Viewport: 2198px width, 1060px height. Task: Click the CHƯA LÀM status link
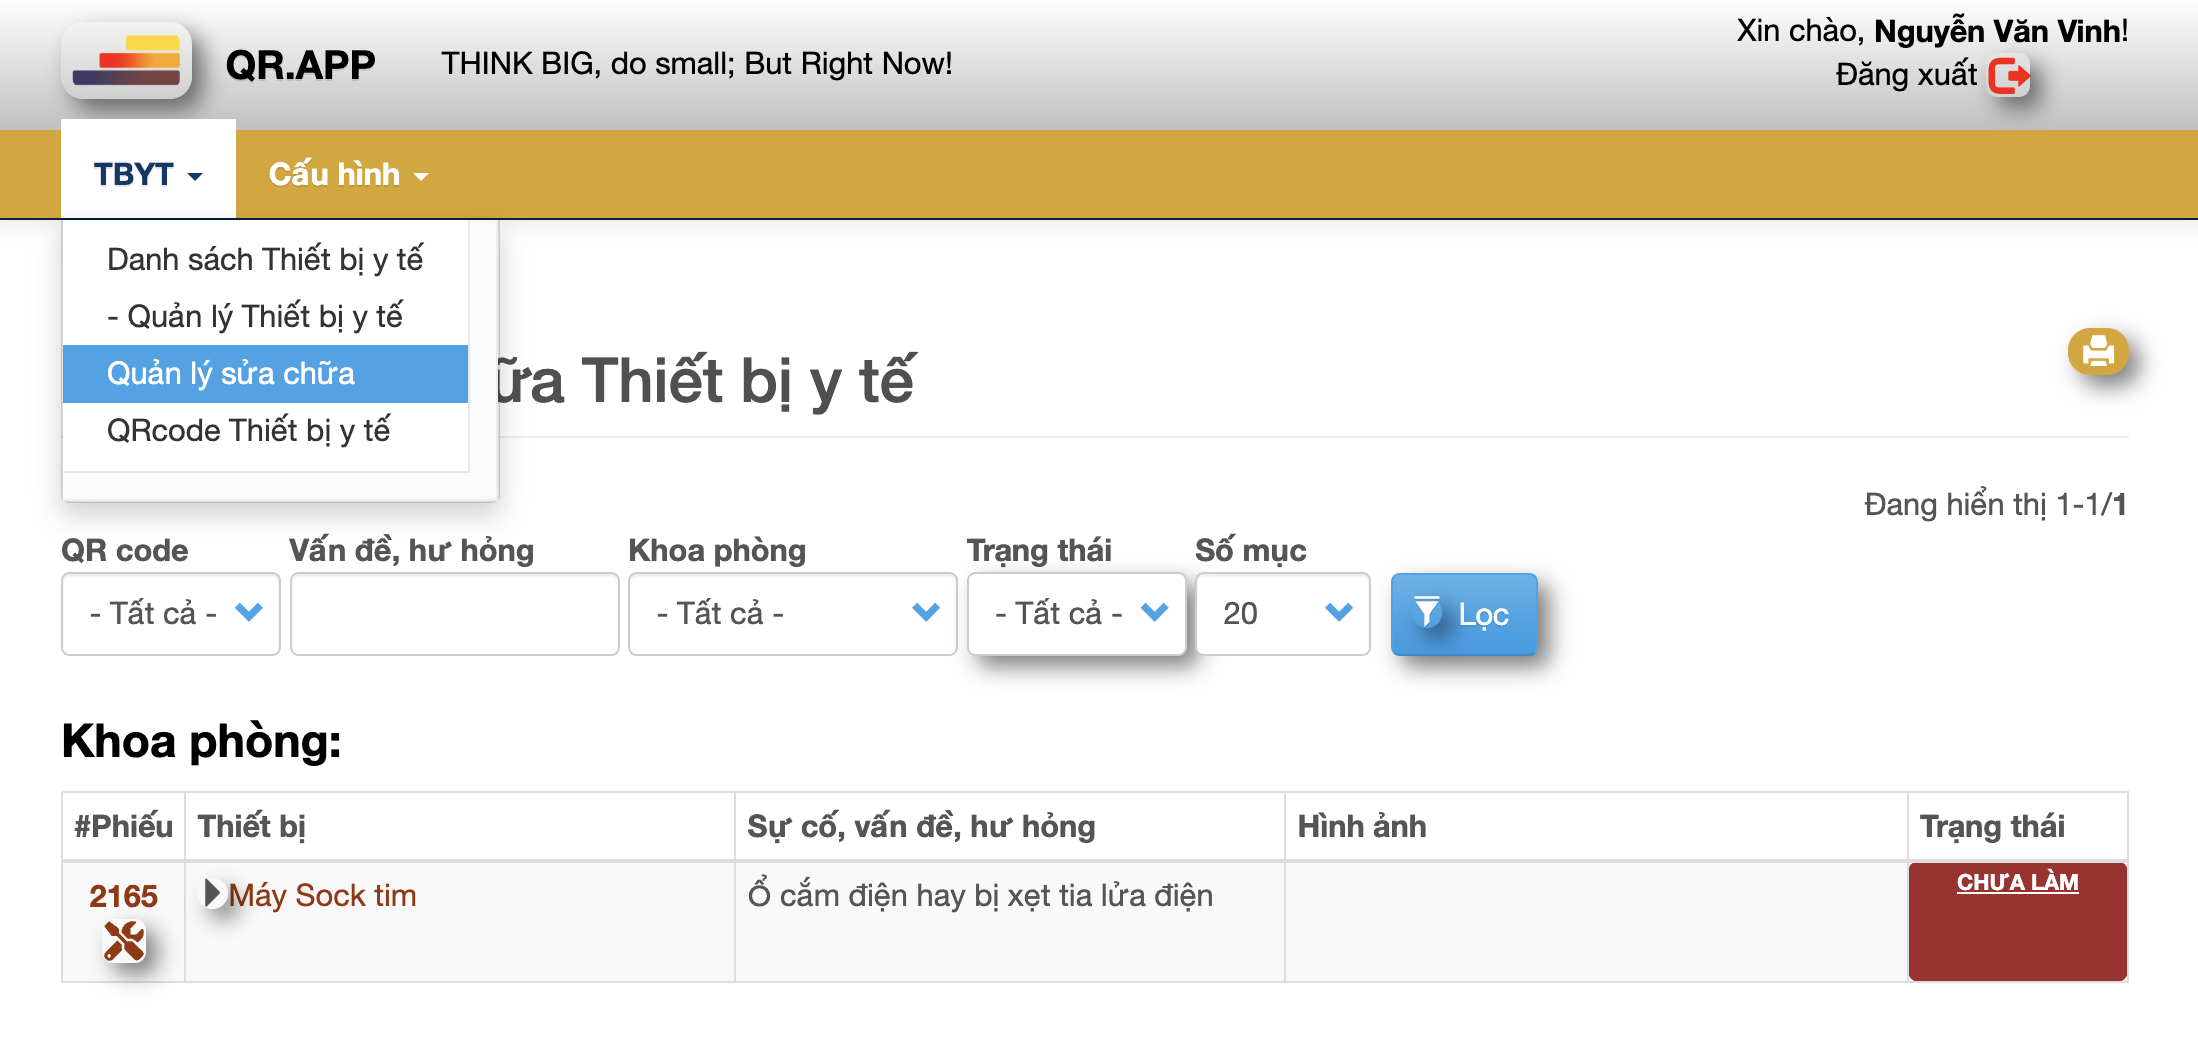[2017, 882]
